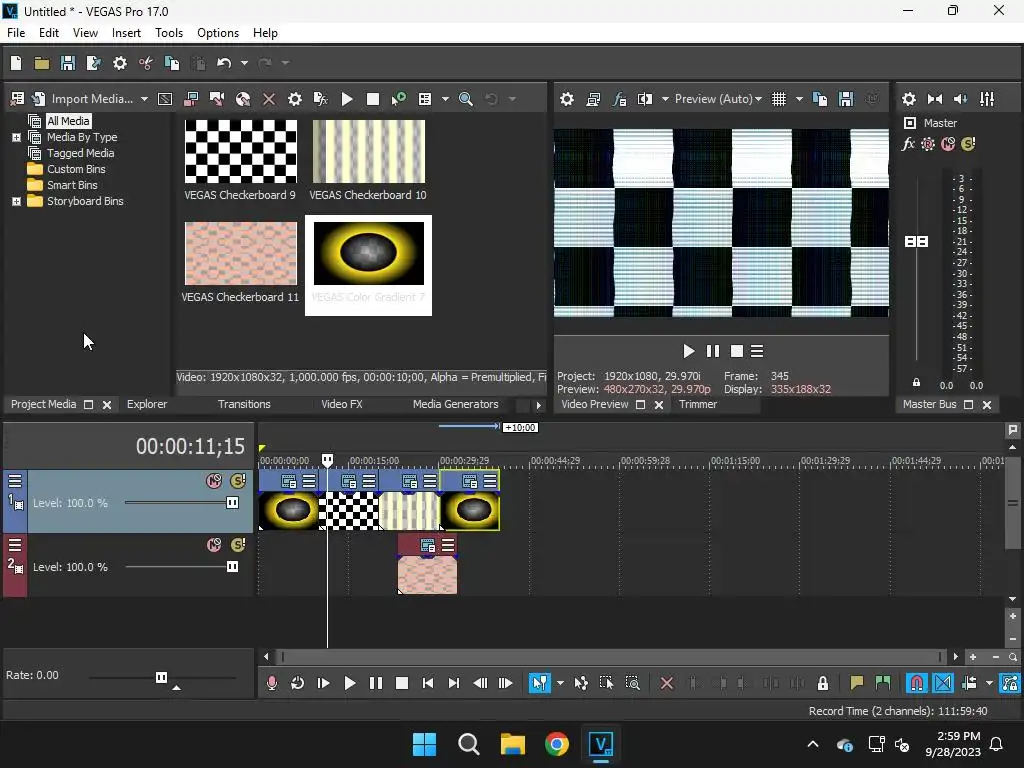
Task: Click the playback Rate slider handle
Action: [161, 677]
